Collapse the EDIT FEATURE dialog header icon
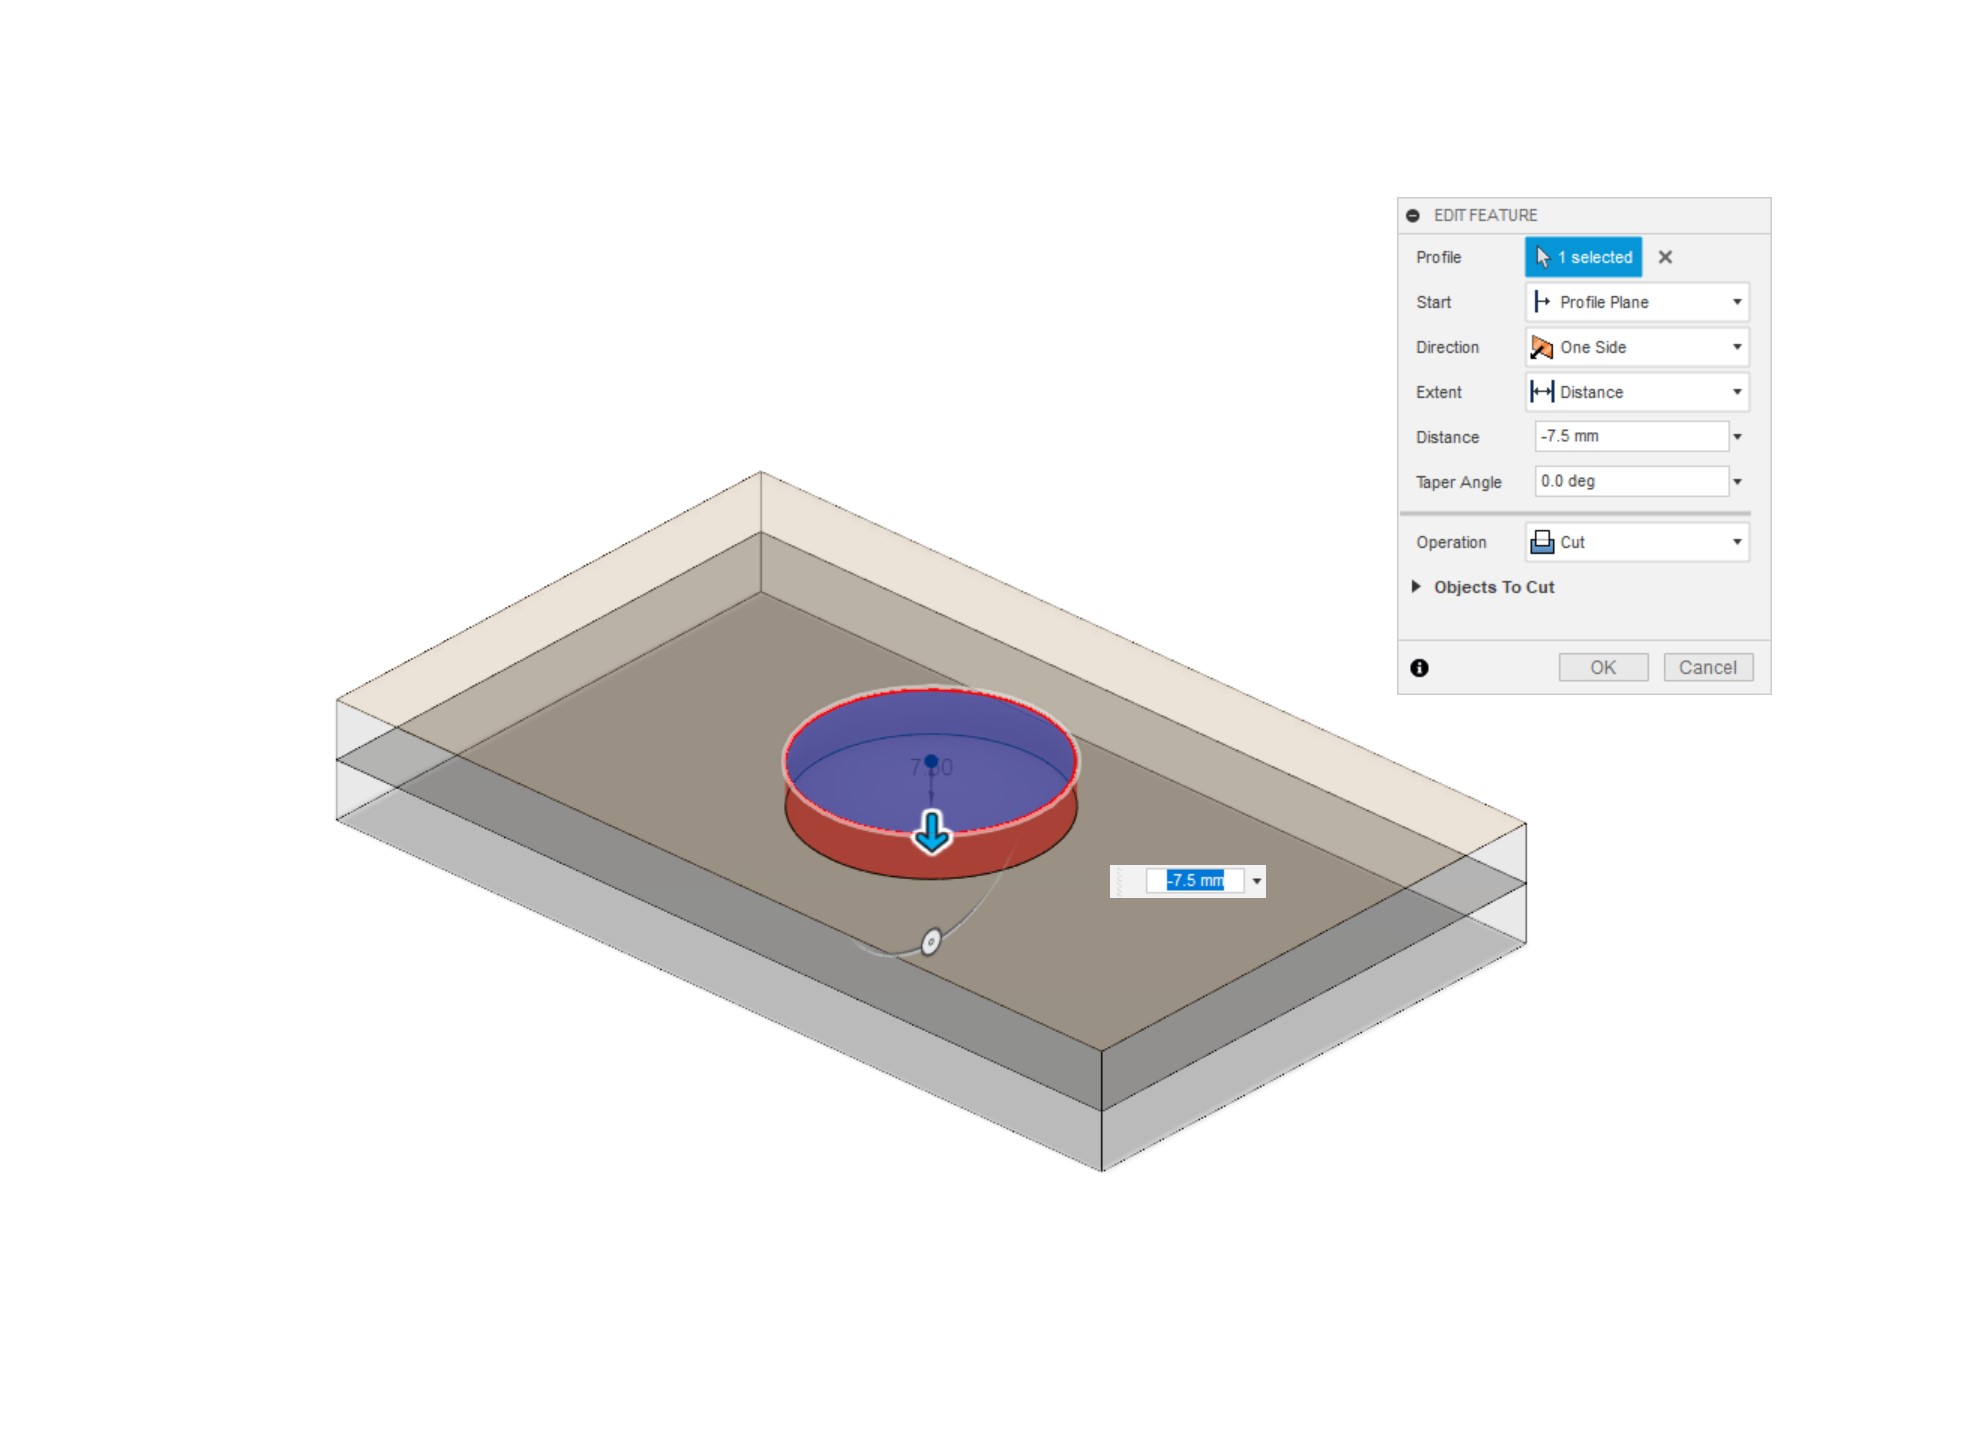 [1412, 216]
